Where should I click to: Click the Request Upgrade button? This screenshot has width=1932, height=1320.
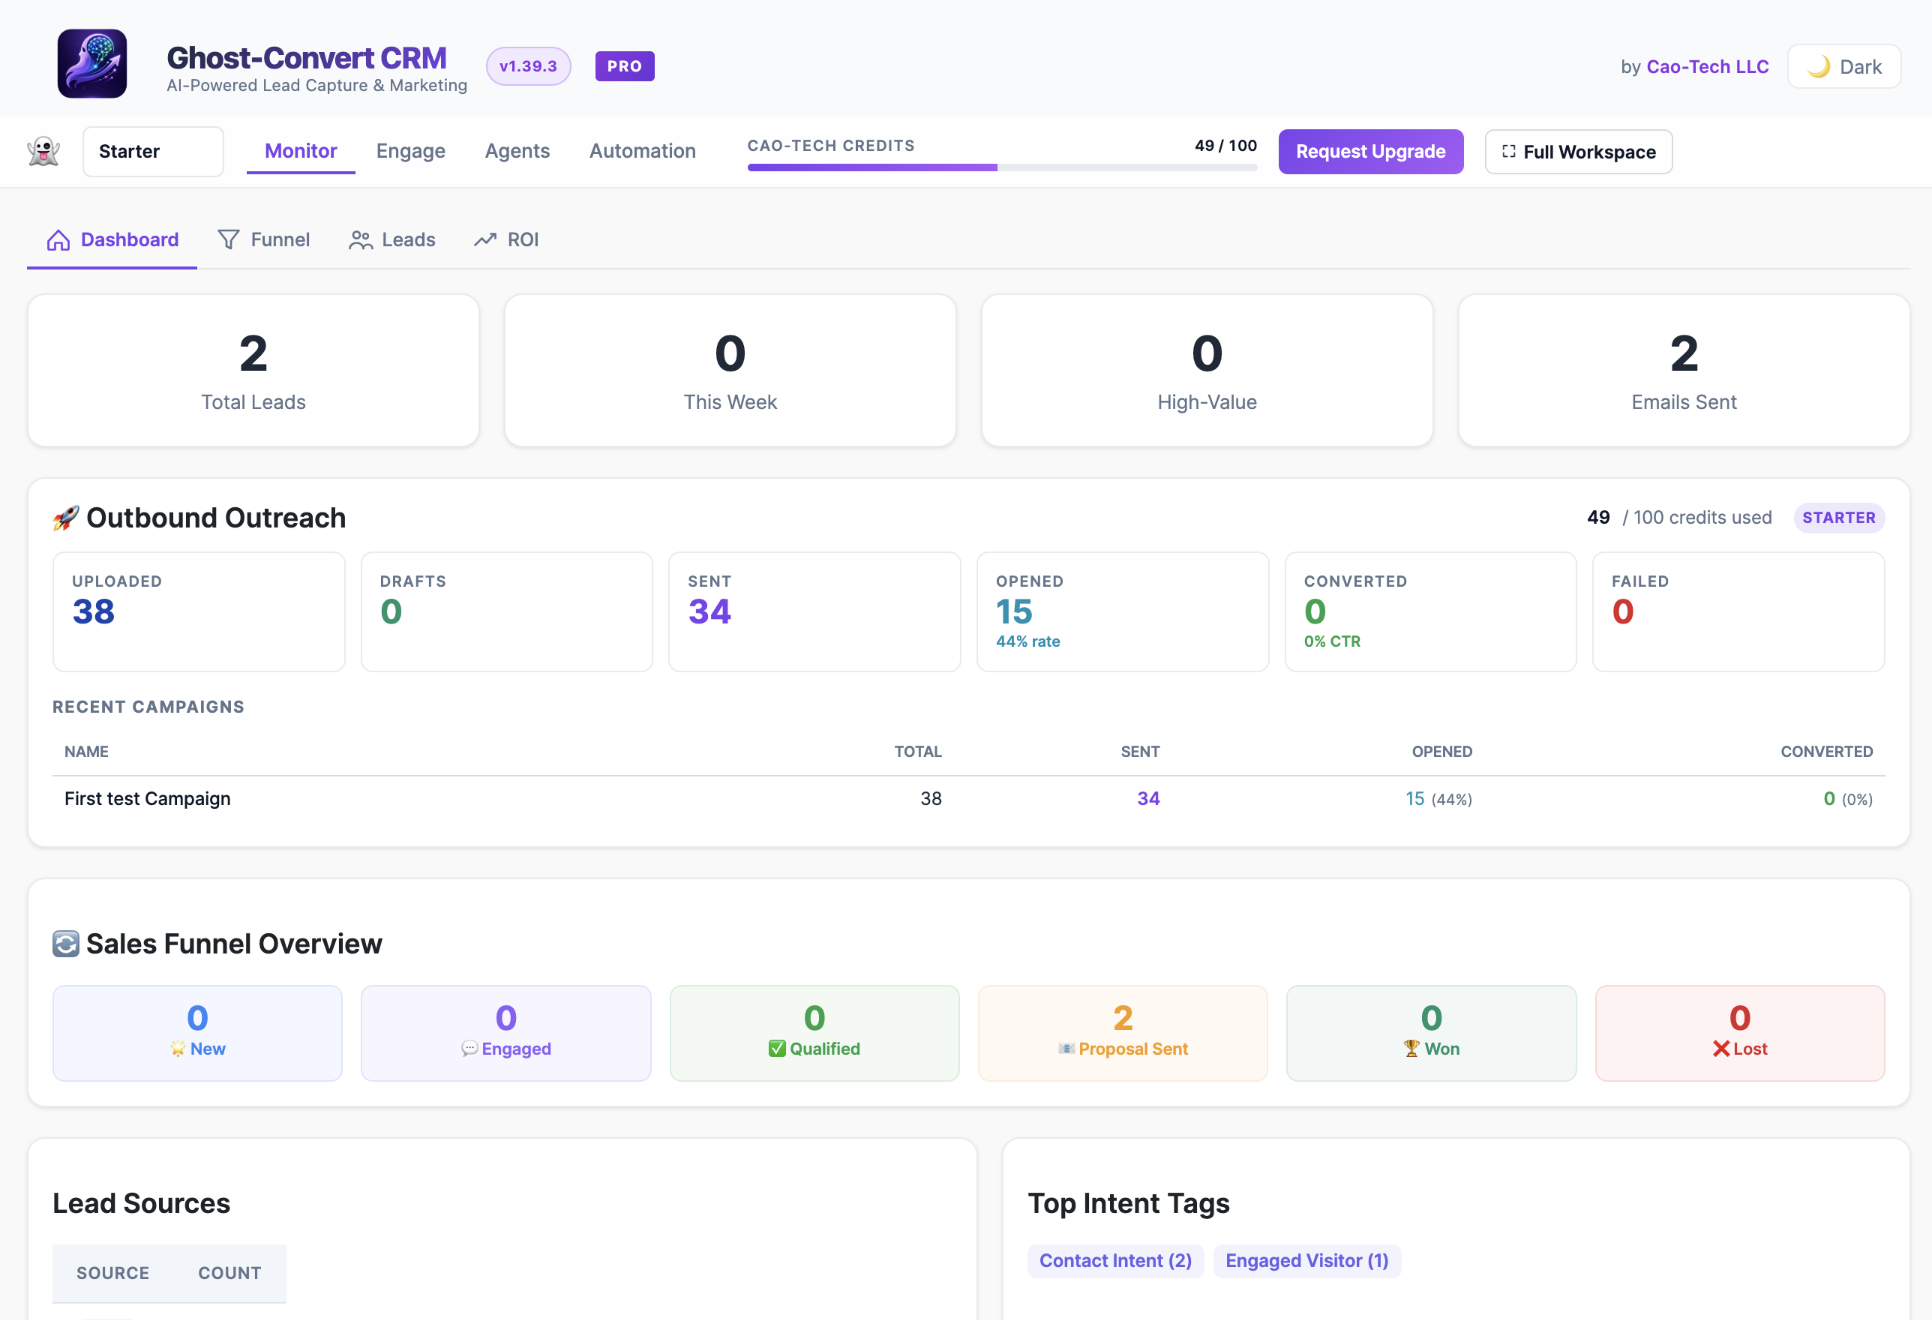(1371, 152)
